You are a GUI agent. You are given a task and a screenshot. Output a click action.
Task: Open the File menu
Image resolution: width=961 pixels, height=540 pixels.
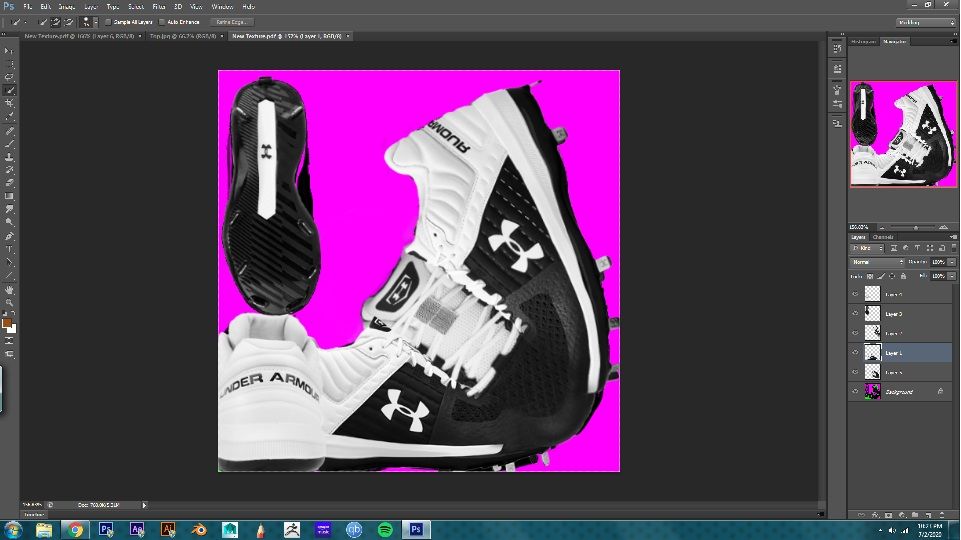click(x=28, y=7)
